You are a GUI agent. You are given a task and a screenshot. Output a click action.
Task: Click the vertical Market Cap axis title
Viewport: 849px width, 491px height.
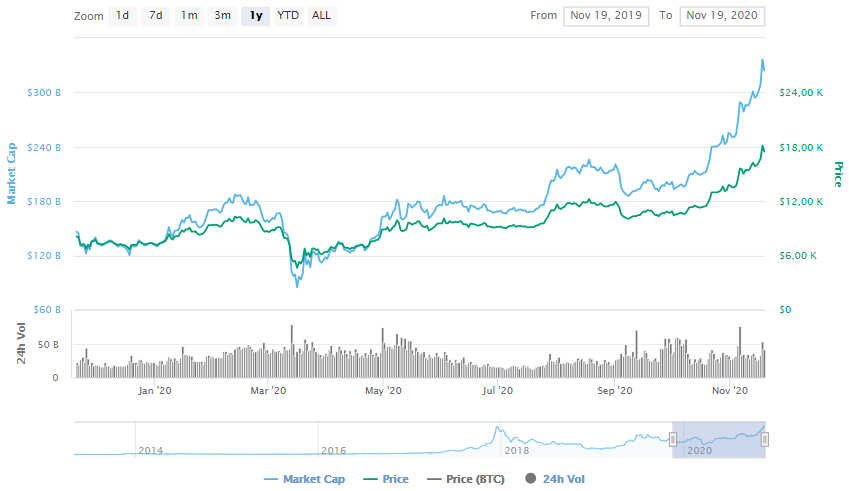(11, 174)
